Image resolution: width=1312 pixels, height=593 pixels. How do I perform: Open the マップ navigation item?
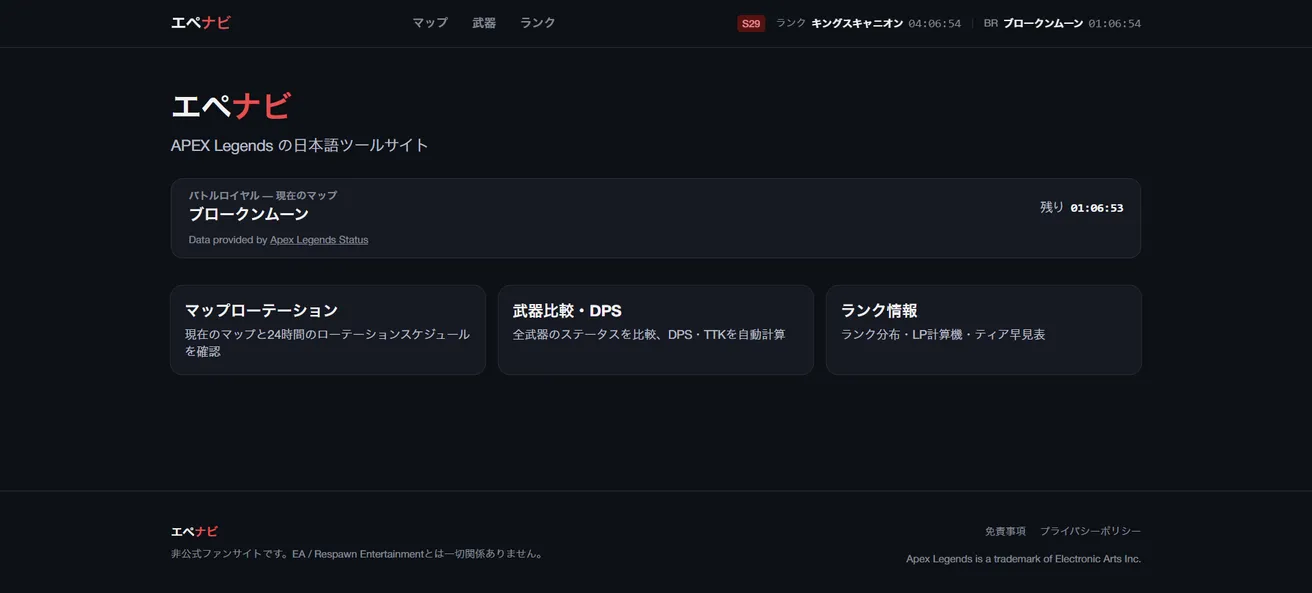click(430, 23)
